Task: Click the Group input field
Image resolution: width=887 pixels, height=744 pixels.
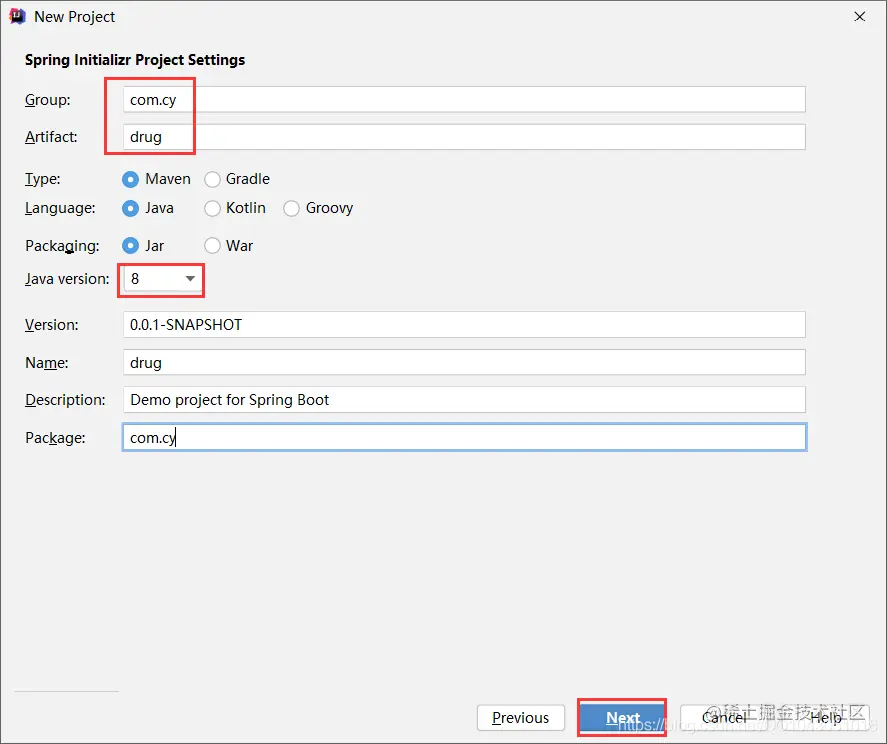Action: [x=464, y=100]
